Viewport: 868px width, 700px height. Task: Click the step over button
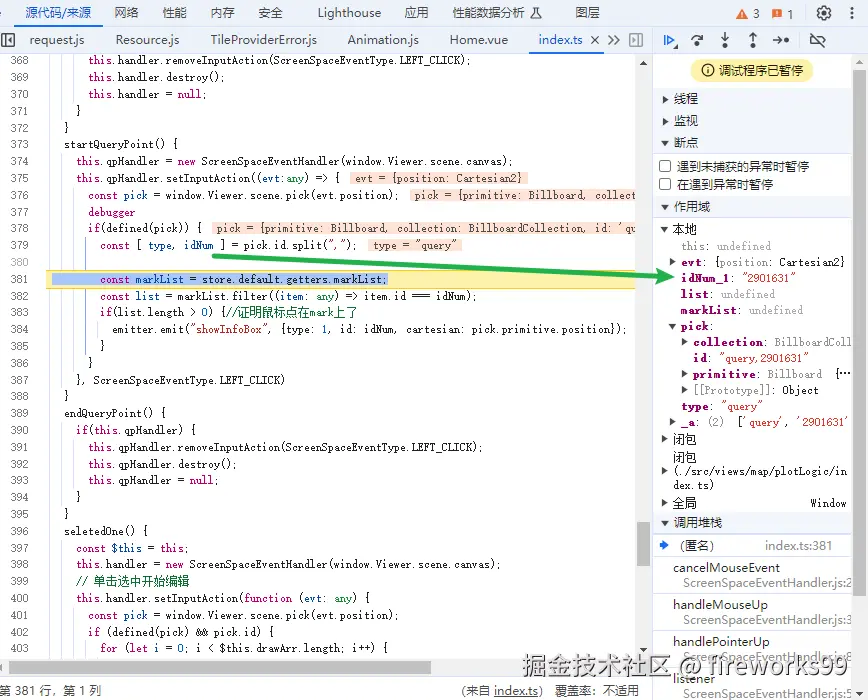[697, 40]
